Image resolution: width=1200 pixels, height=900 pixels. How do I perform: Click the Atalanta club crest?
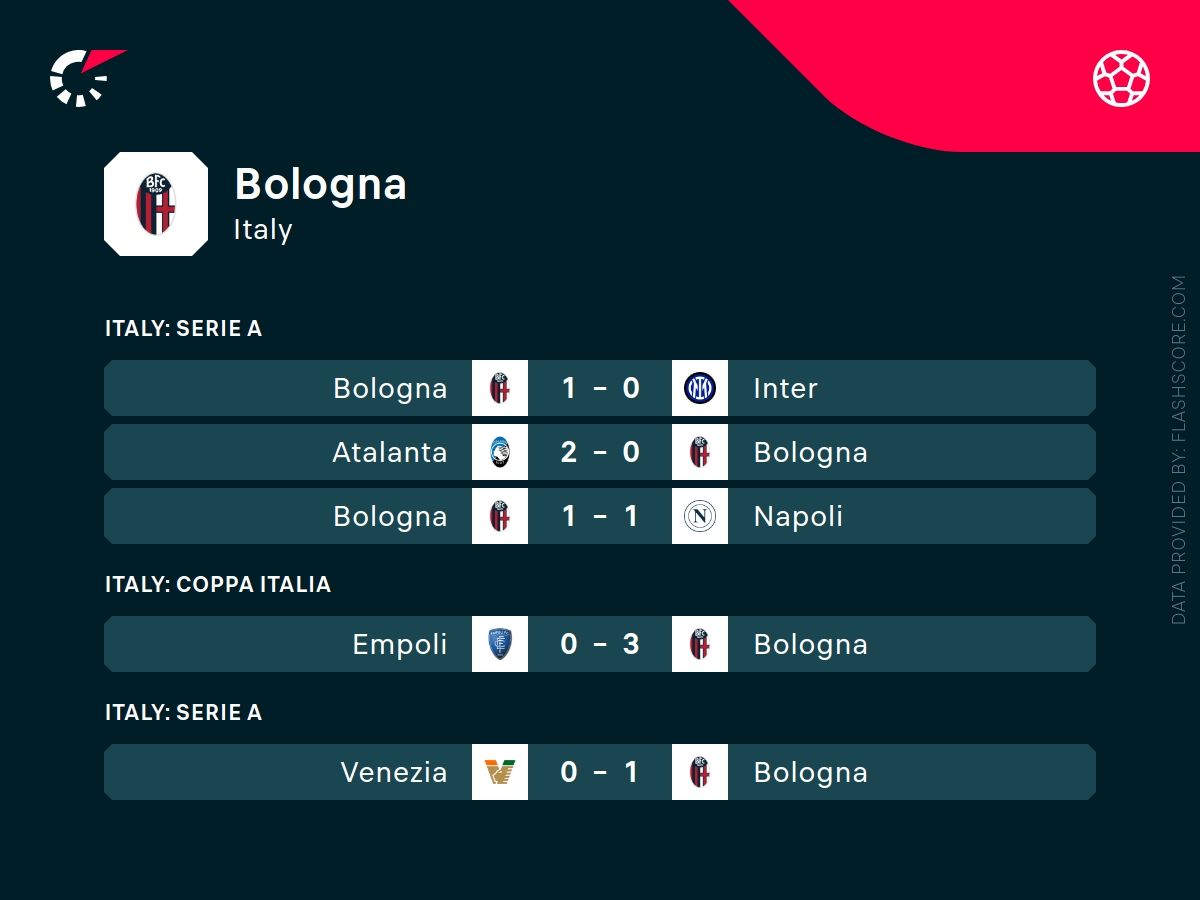pyautogui.click(x=500, y=452)
